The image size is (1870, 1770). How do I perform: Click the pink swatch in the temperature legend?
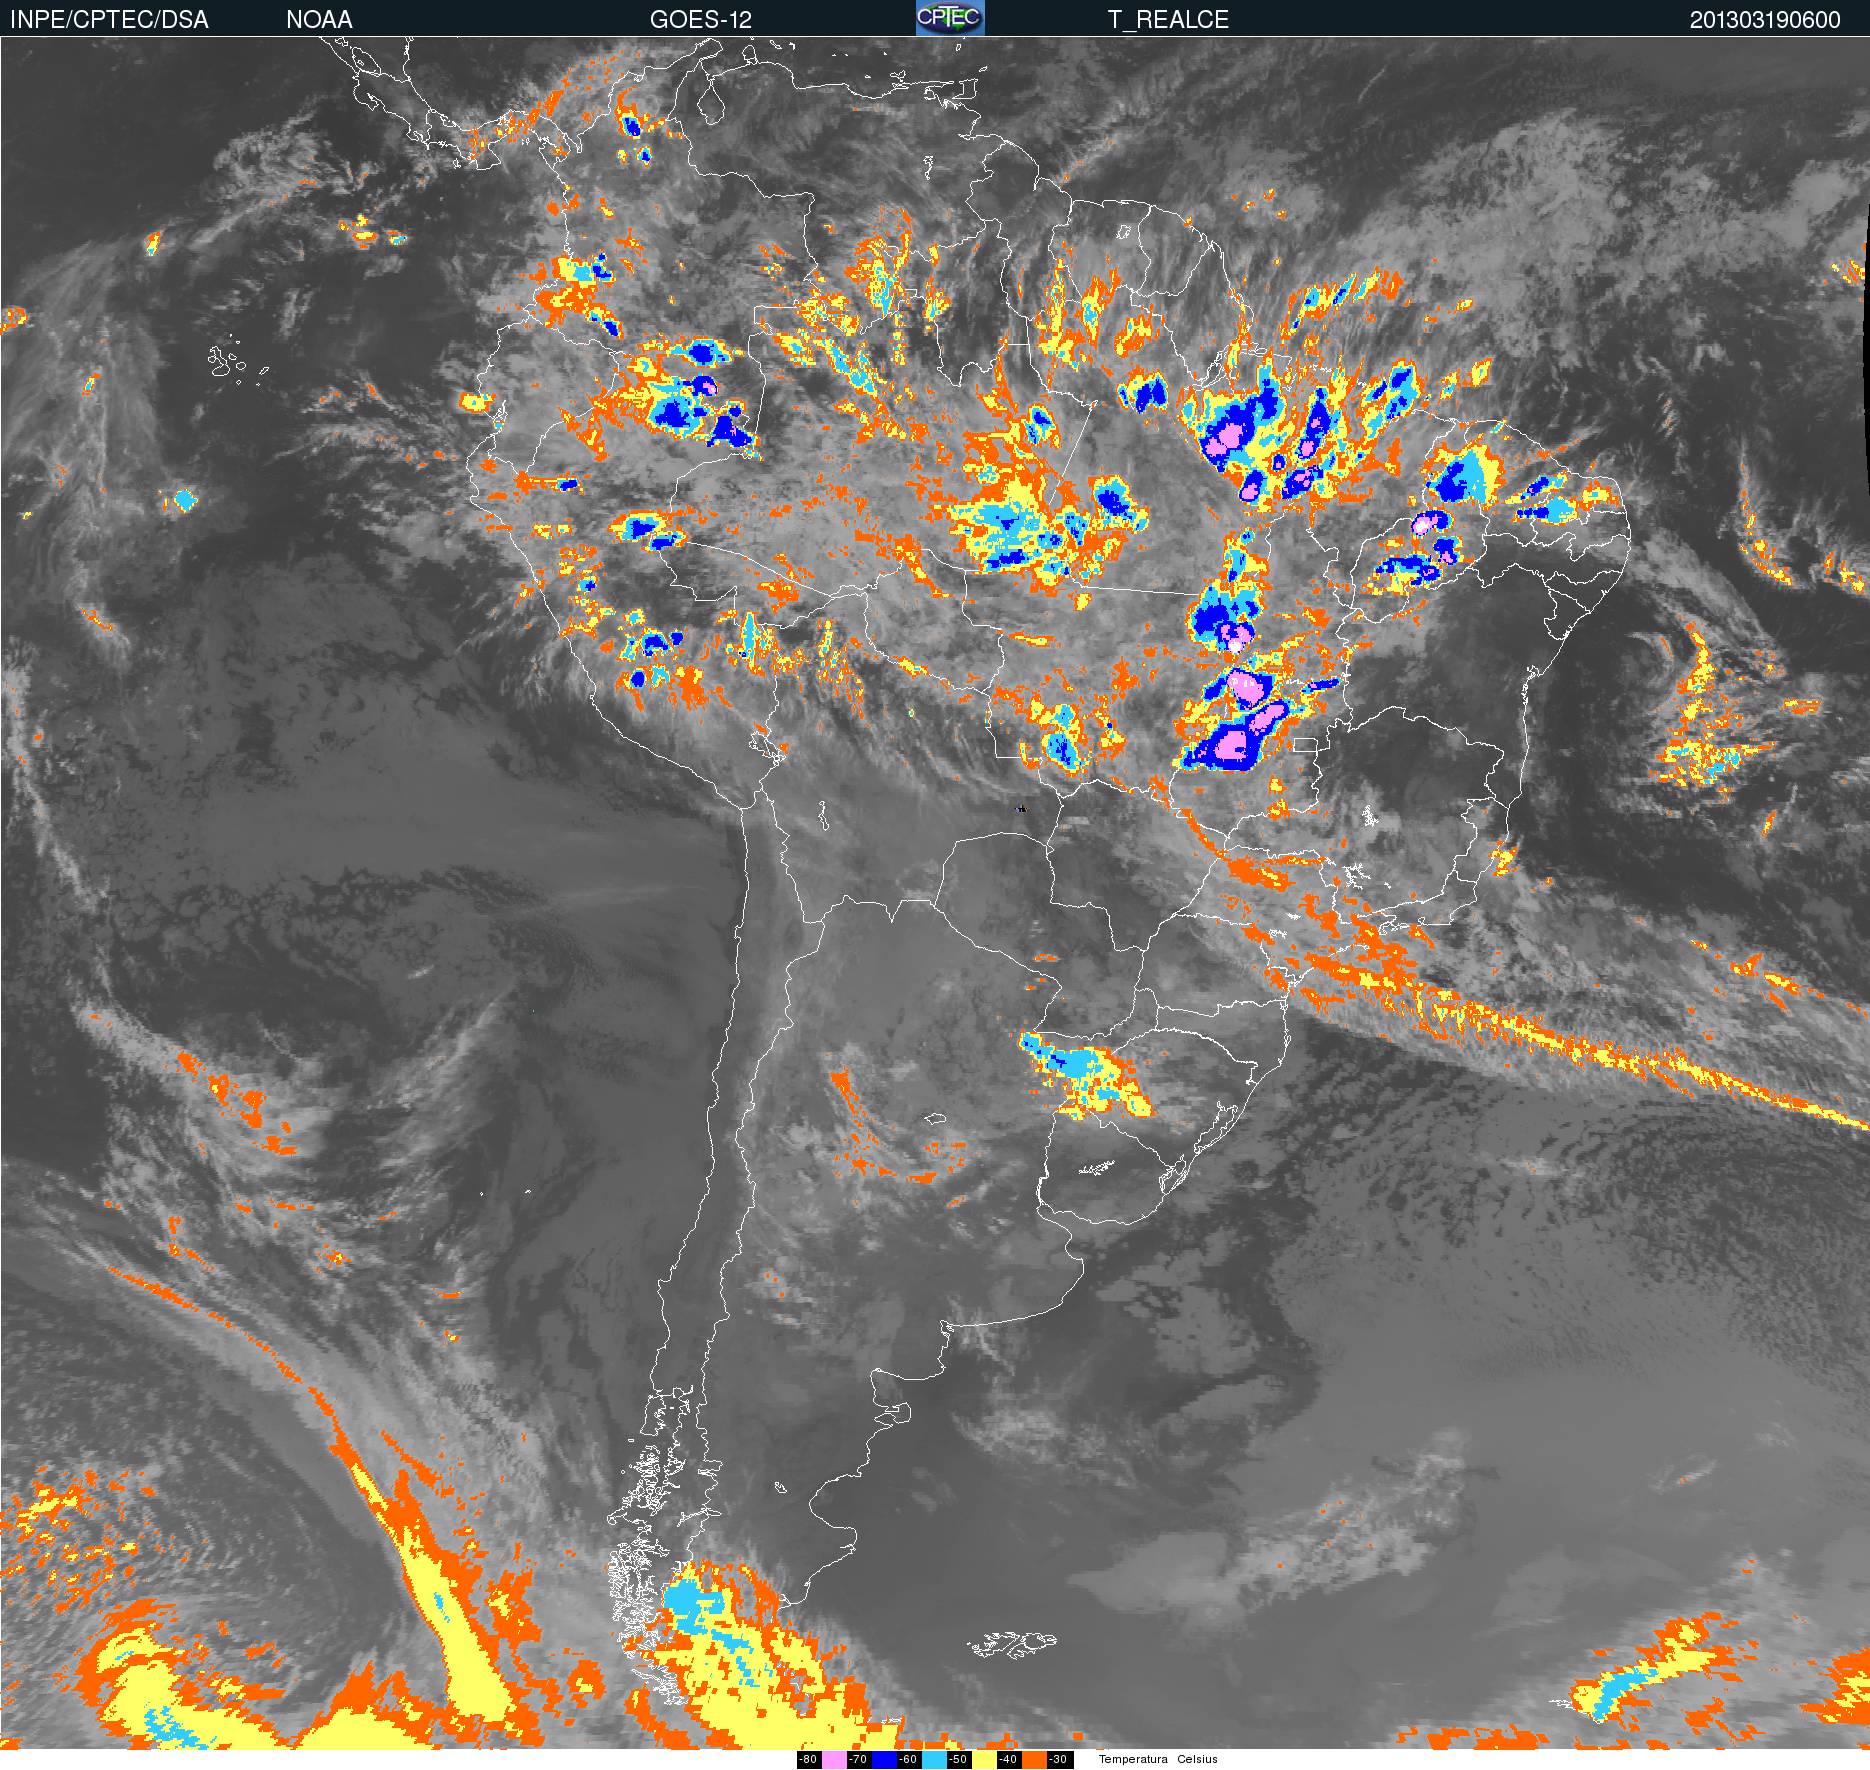point(834,1760)
